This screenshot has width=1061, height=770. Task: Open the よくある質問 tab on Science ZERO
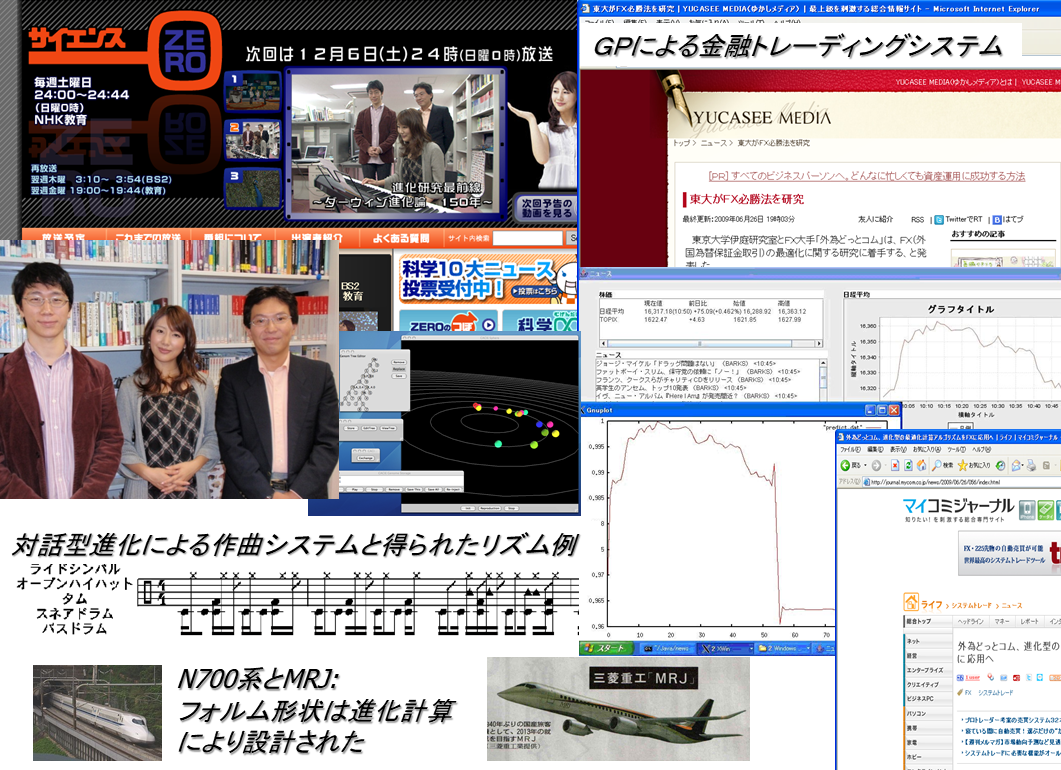pyautogui.click(x=401, y=237)
